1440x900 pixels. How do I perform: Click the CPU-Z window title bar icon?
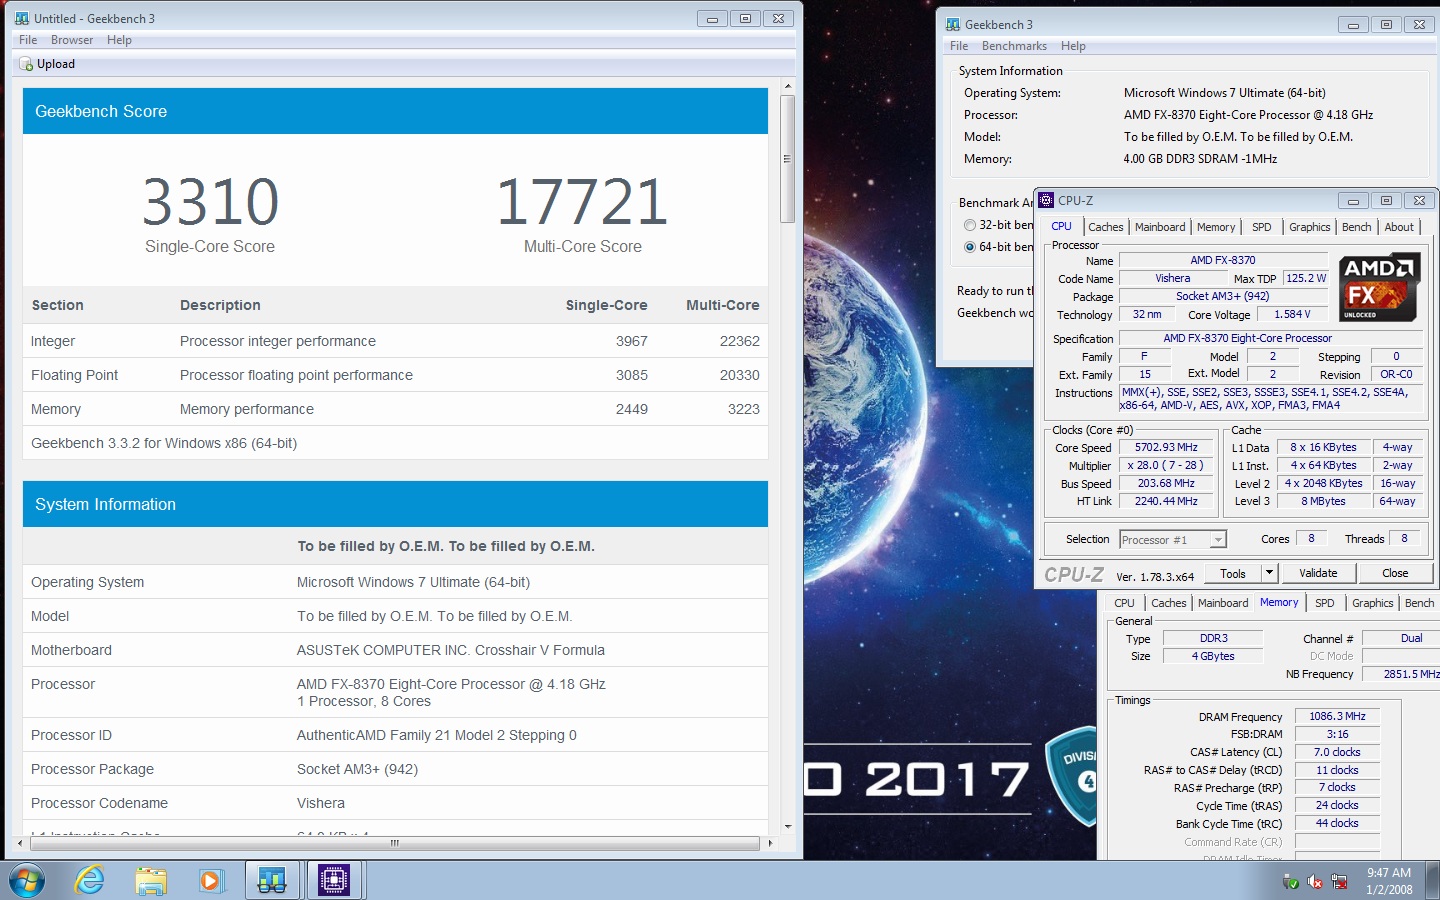[1047, 200]
